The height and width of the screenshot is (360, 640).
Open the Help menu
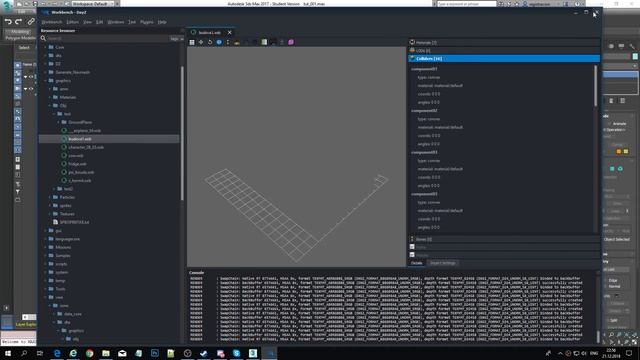pyautogui.click(x=162, y=22)
